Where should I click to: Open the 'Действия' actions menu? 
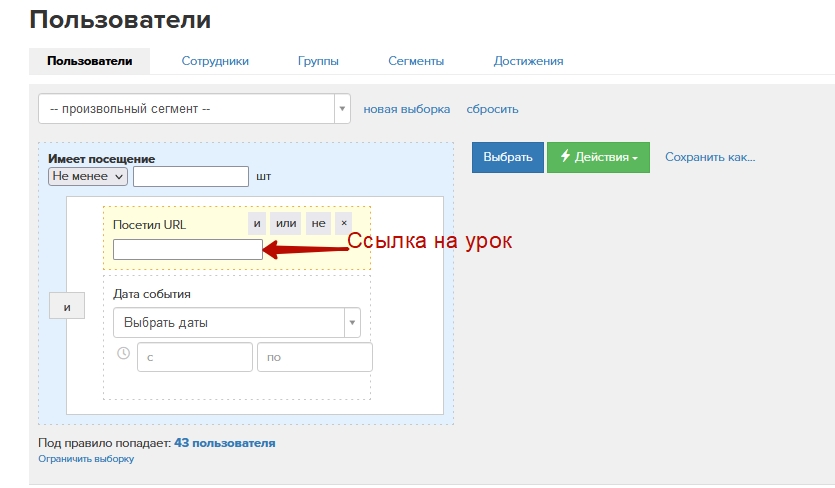598,157
